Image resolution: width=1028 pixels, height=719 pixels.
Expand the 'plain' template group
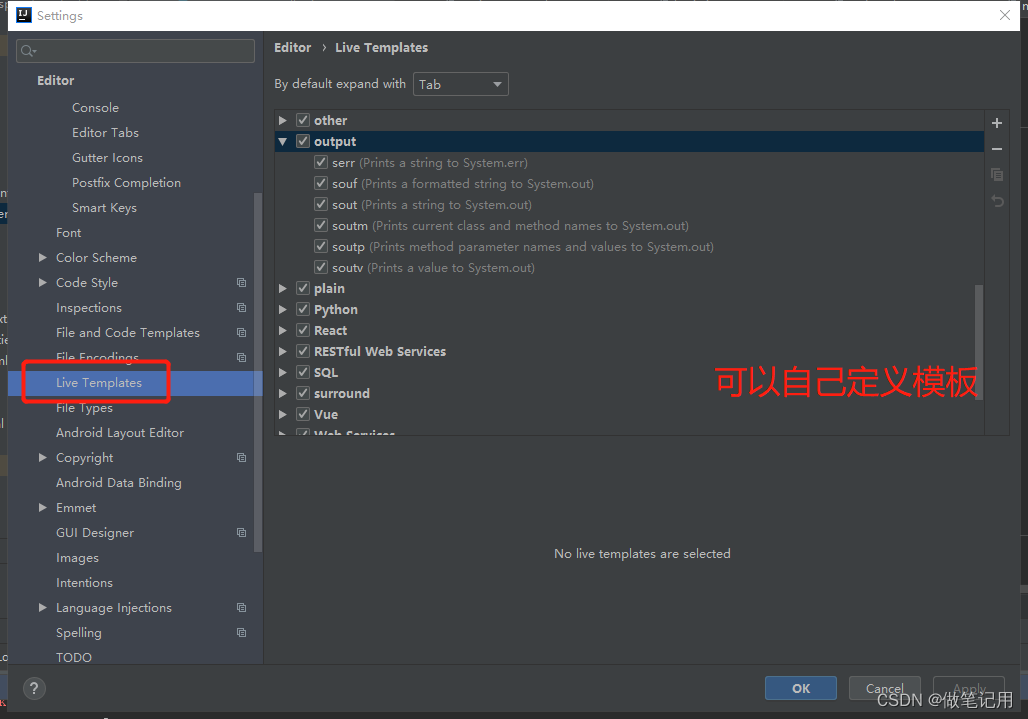(x=283, y=288)
